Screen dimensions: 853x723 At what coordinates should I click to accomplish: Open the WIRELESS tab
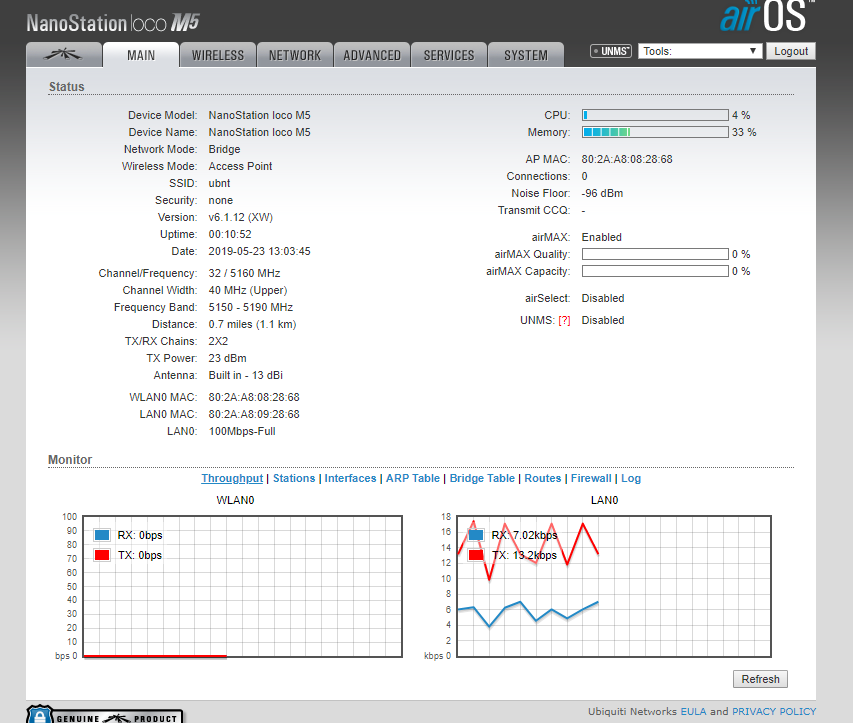pyautogui.click(x=218, y=55)
